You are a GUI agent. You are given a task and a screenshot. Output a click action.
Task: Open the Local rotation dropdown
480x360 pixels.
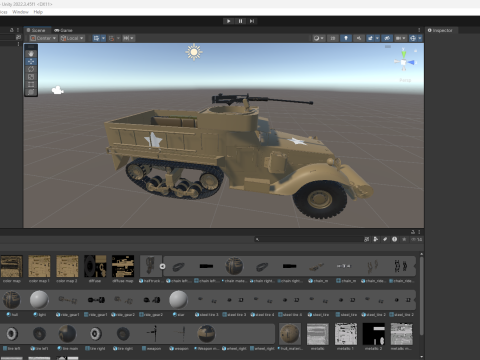[x=72, y=38]
